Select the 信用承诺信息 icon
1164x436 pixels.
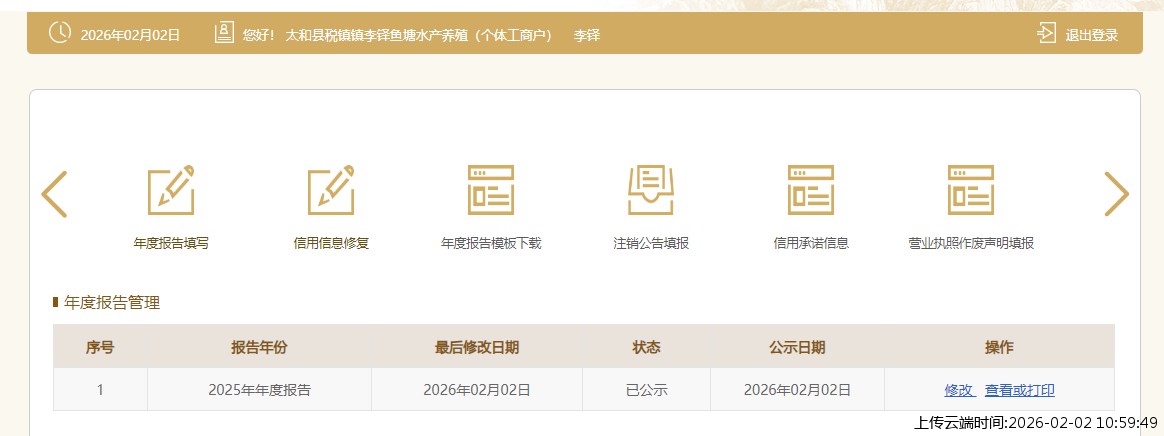point(811,190)
